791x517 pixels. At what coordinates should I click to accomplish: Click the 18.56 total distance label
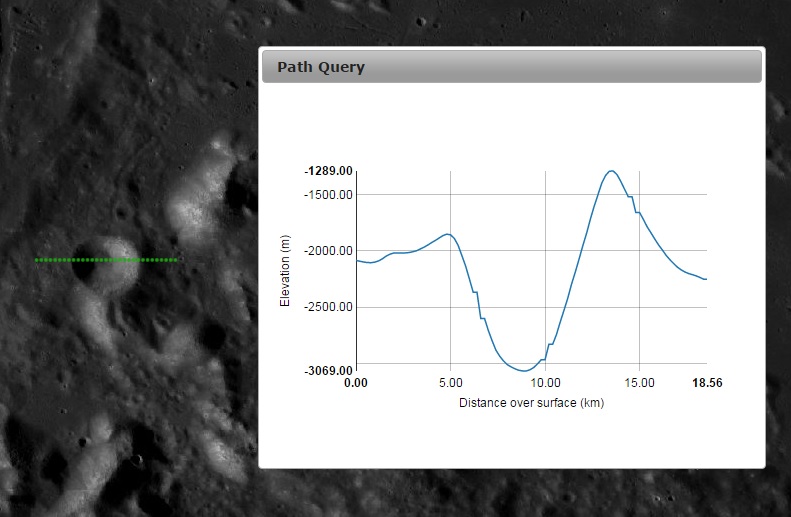point(706,383)
